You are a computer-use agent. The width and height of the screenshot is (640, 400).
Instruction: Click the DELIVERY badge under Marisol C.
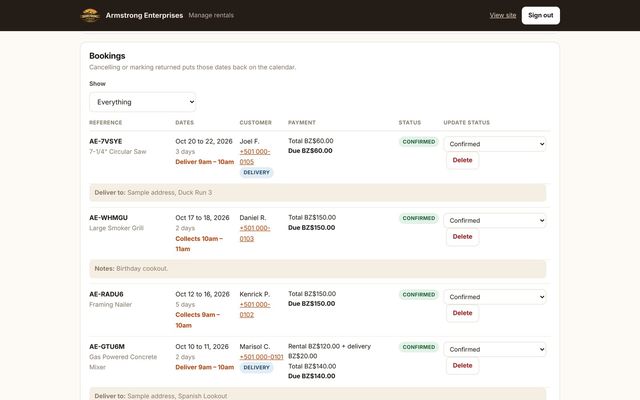(256, 368)
